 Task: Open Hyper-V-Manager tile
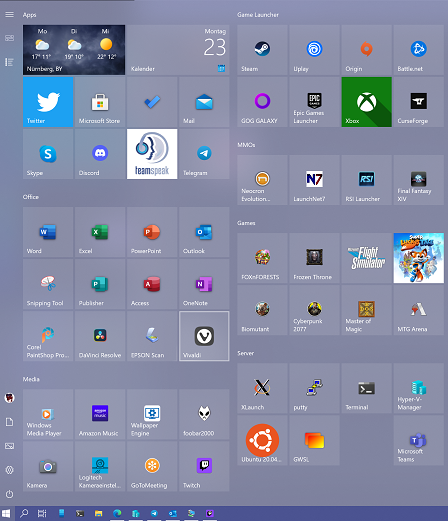pos(418,388)
